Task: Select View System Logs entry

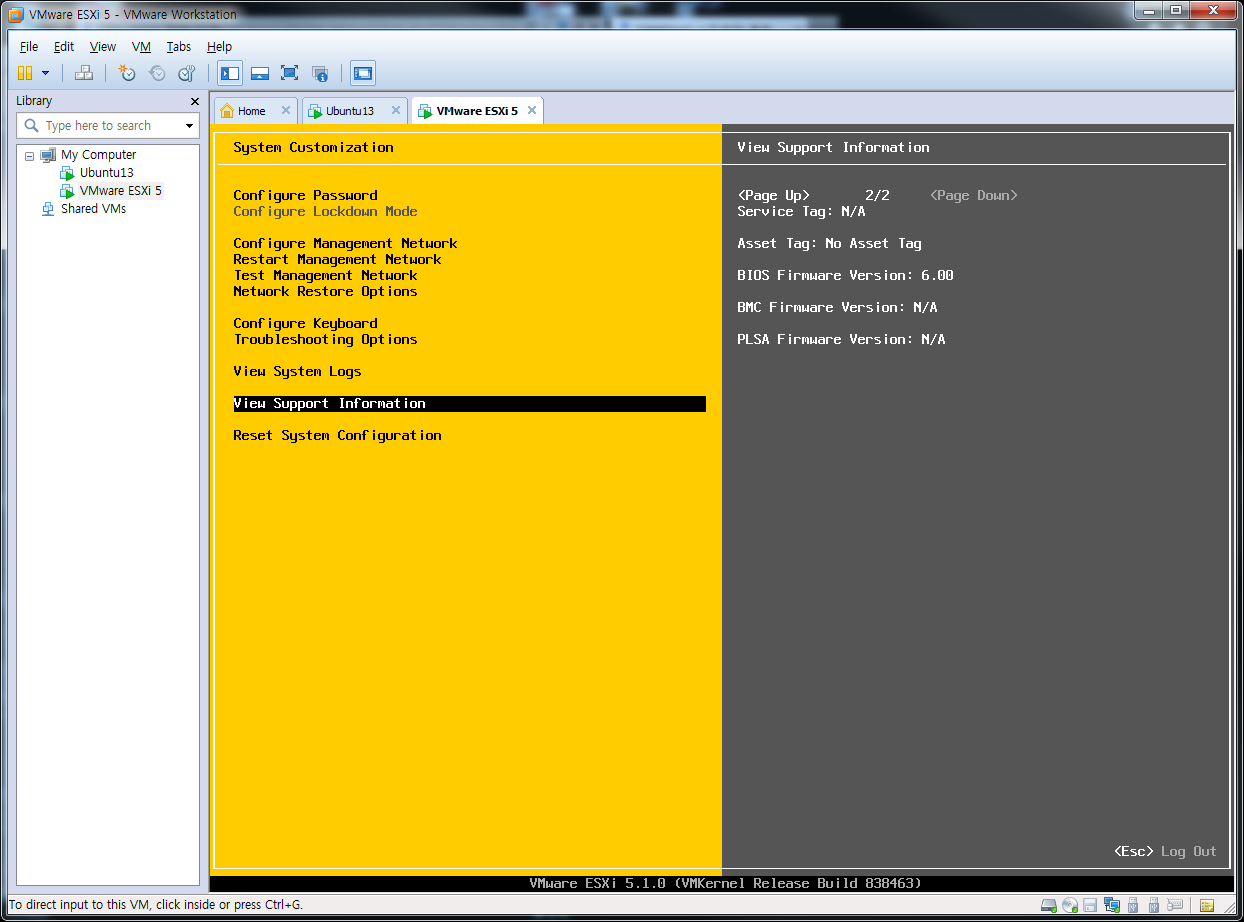Action: [297, 371]
